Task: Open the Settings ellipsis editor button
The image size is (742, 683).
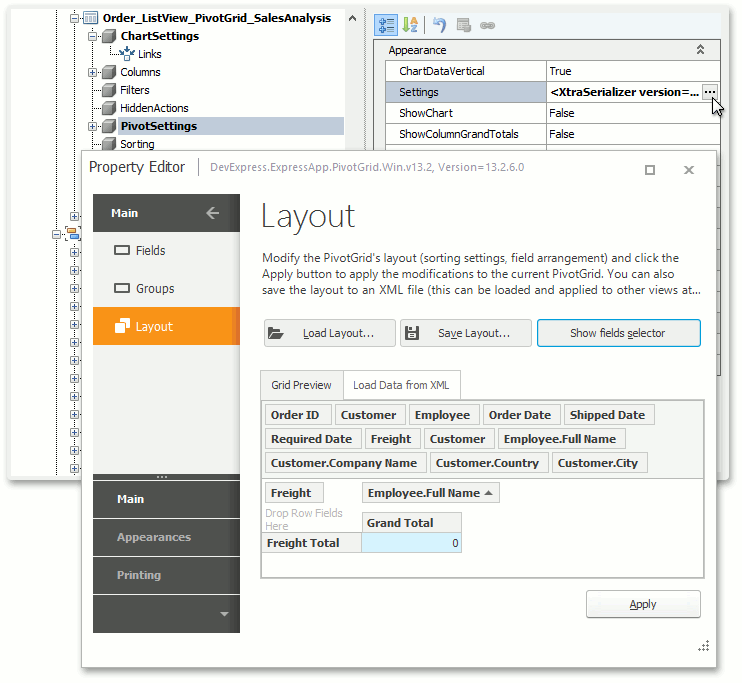Action: point(709,92)
